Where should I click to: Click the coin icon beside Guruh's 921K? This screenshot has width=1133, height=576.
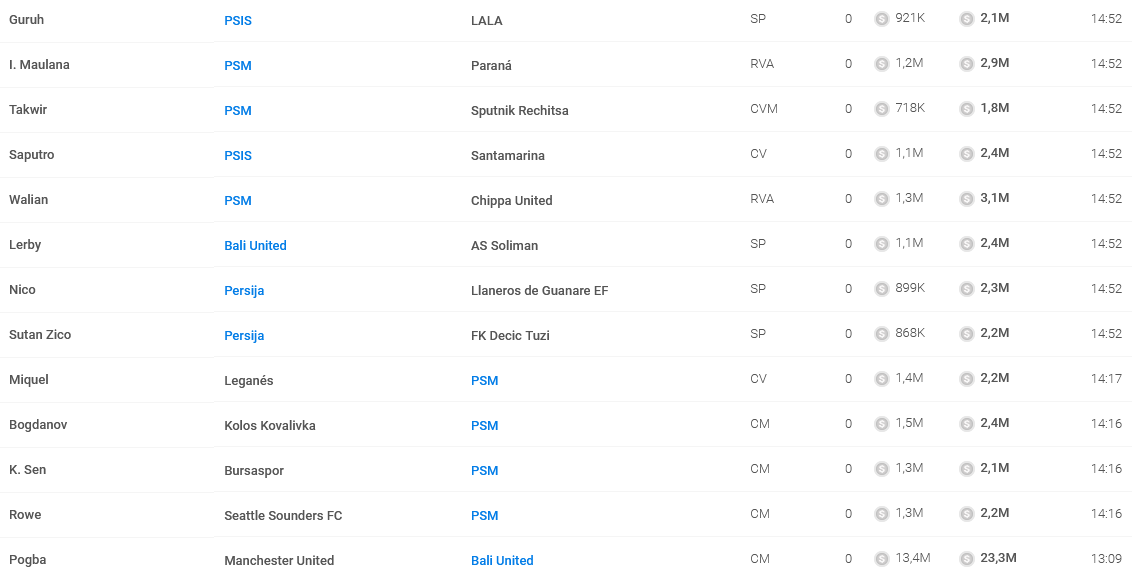pos(882,19)
